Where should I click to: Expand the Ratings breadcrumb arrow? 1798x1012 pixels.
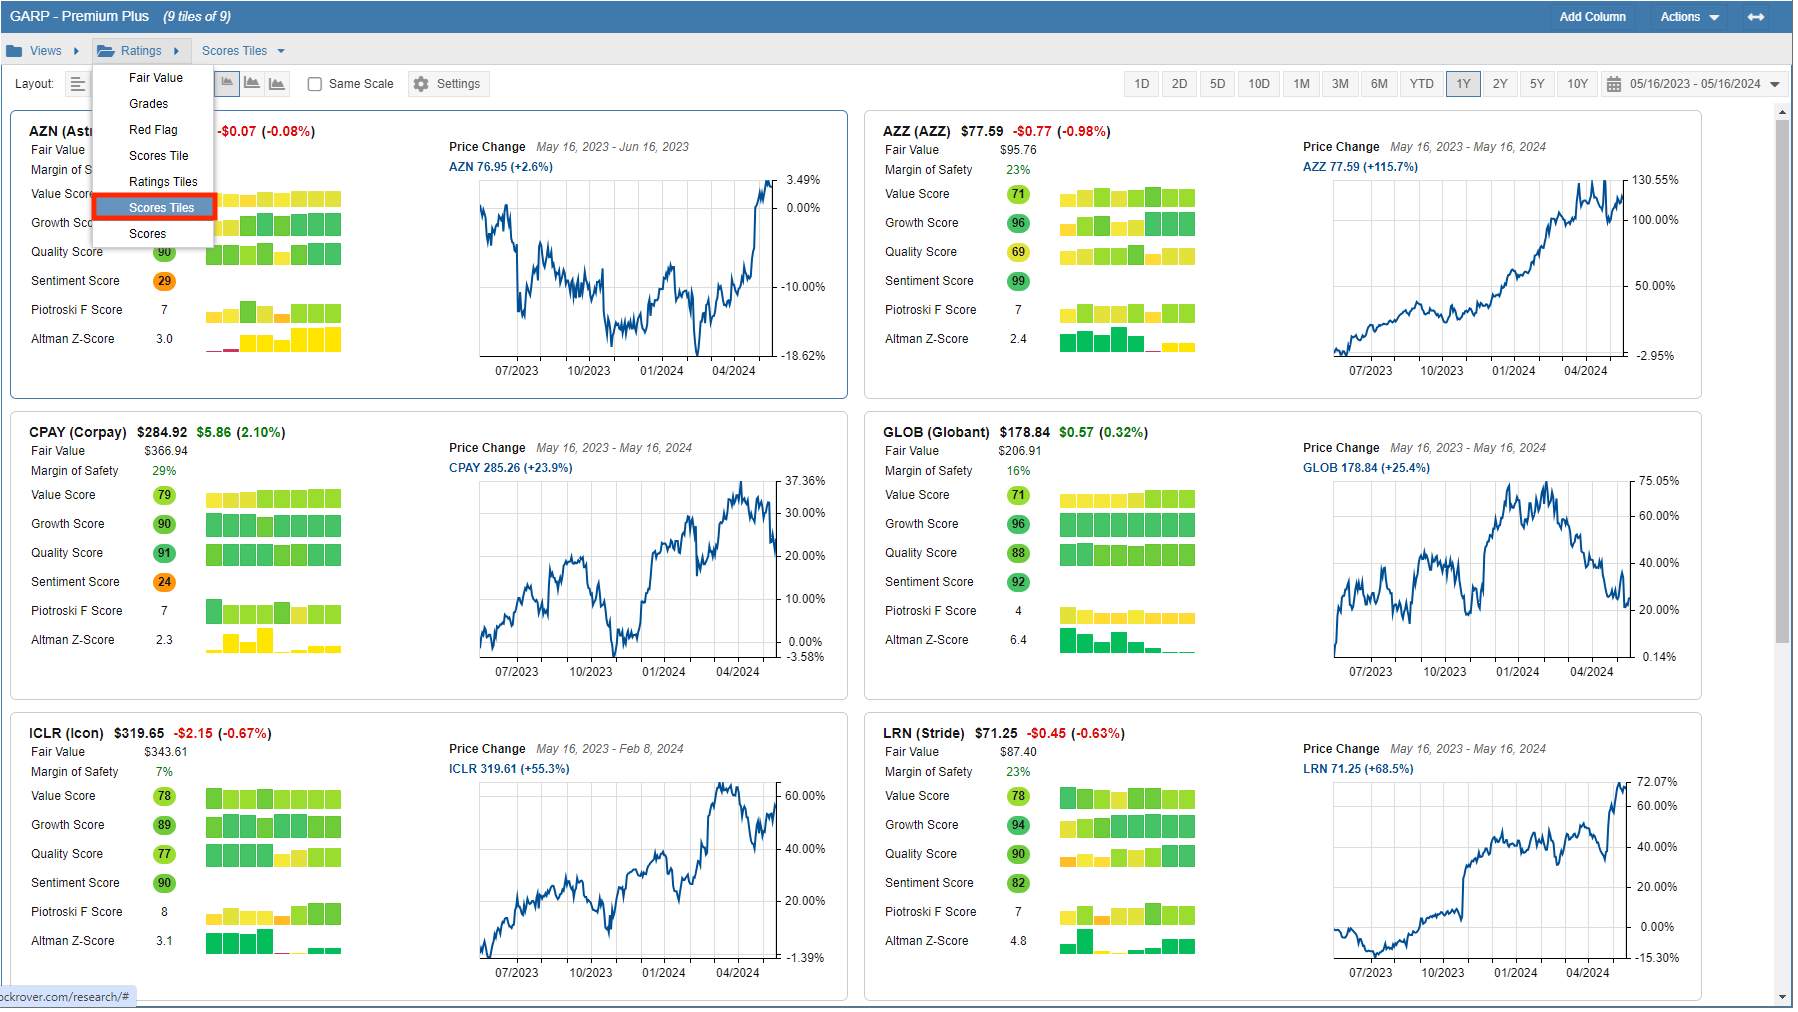[x=176, y=51]
